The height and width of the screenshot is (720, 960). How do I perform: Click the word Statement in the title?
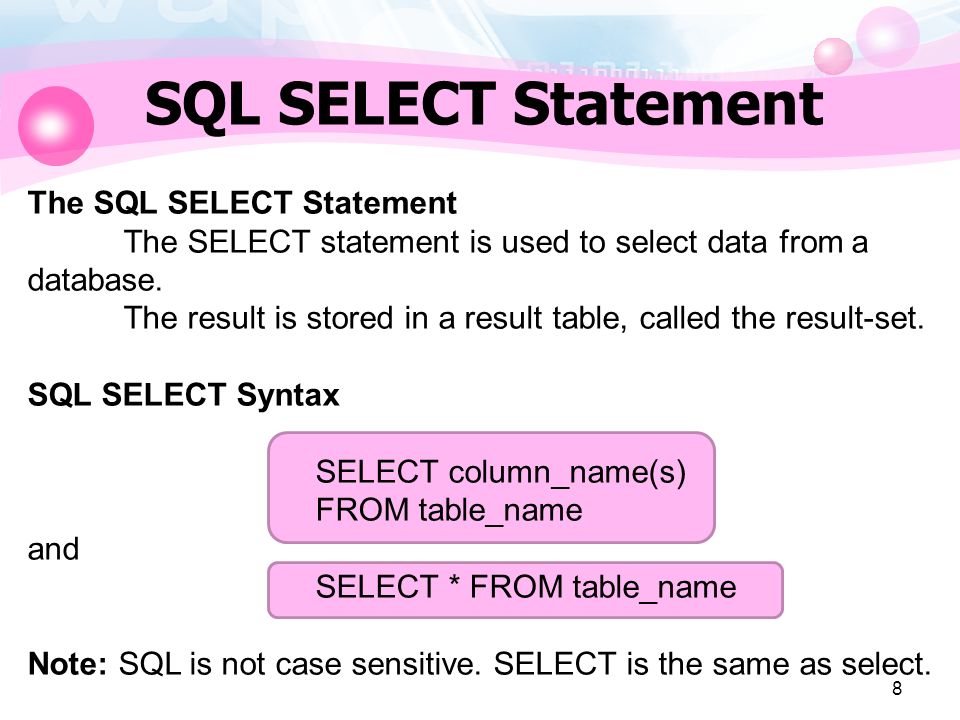coord(668,105)
